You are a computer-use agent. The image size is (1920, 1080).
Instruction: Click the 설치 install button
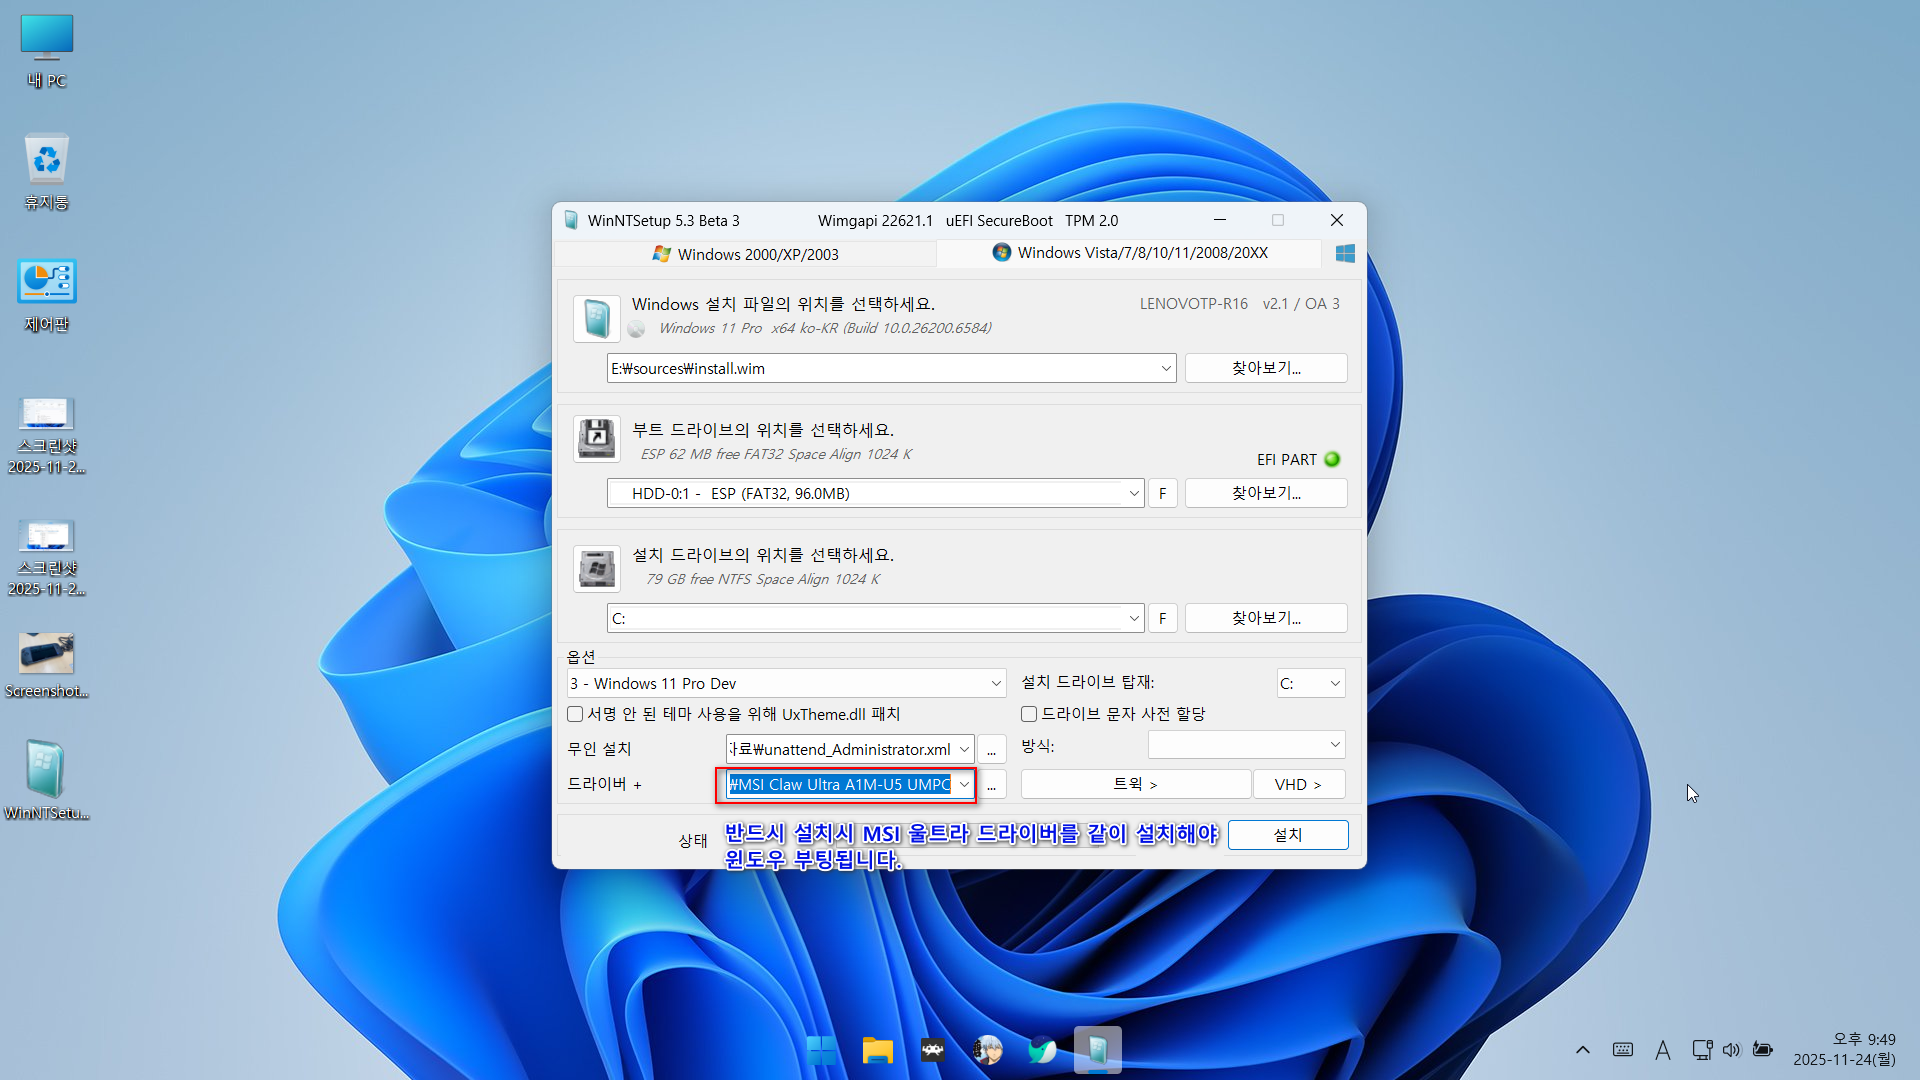pos(1287,835)
